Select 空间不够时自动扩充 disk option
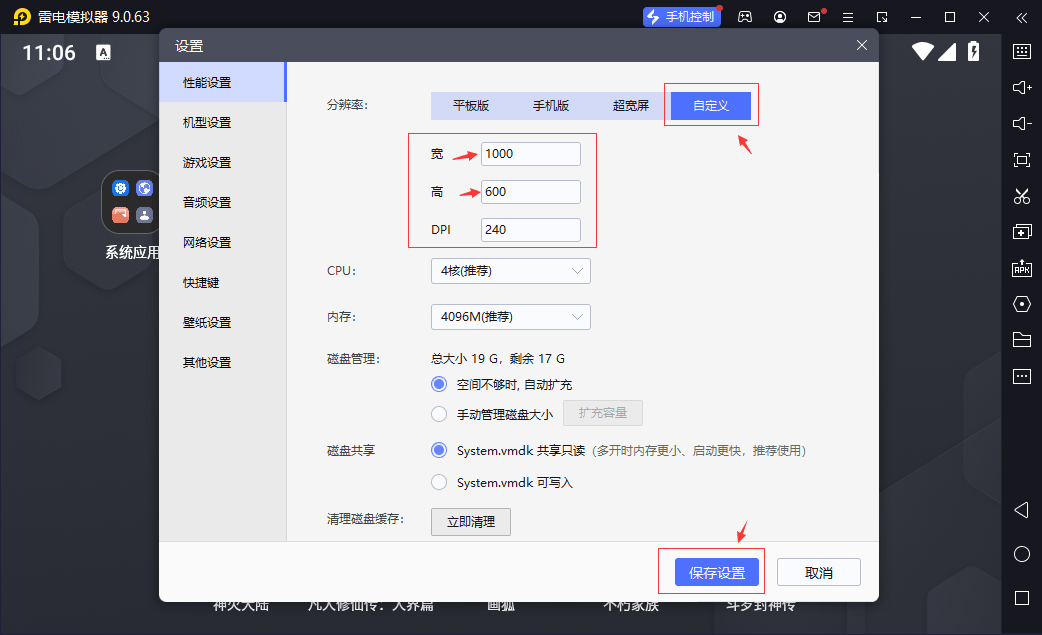The height and width of the screenshot is (635, 1042). point(438,384)
